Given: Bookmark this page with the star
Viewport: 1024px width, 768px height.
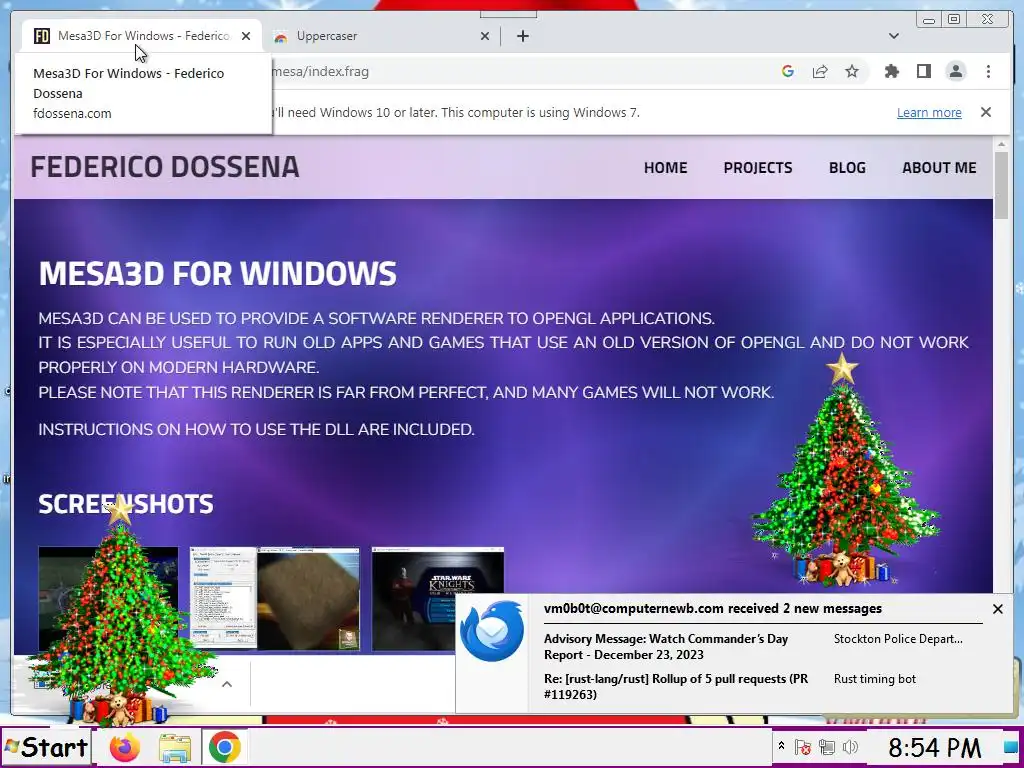Looking at the screenshot, I should [852, 72].
